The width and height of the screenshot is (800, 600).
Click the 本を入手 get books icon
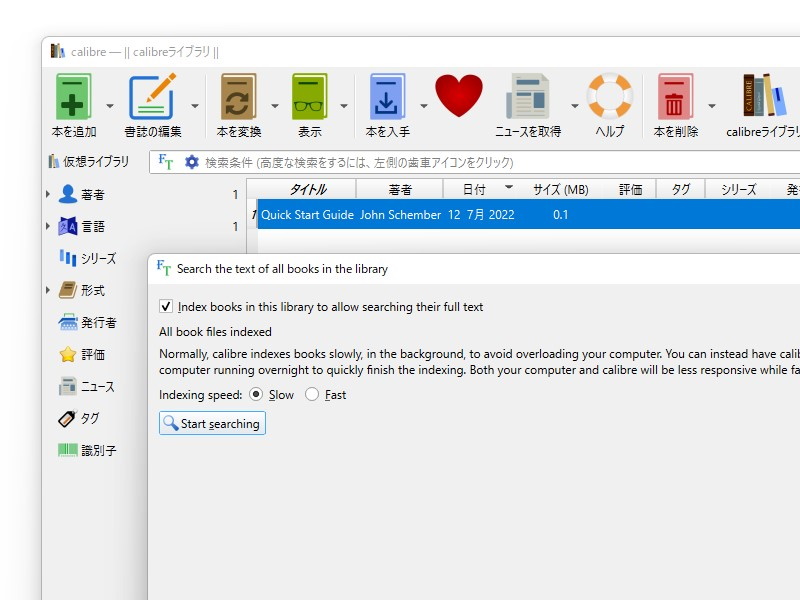[387, 97]
